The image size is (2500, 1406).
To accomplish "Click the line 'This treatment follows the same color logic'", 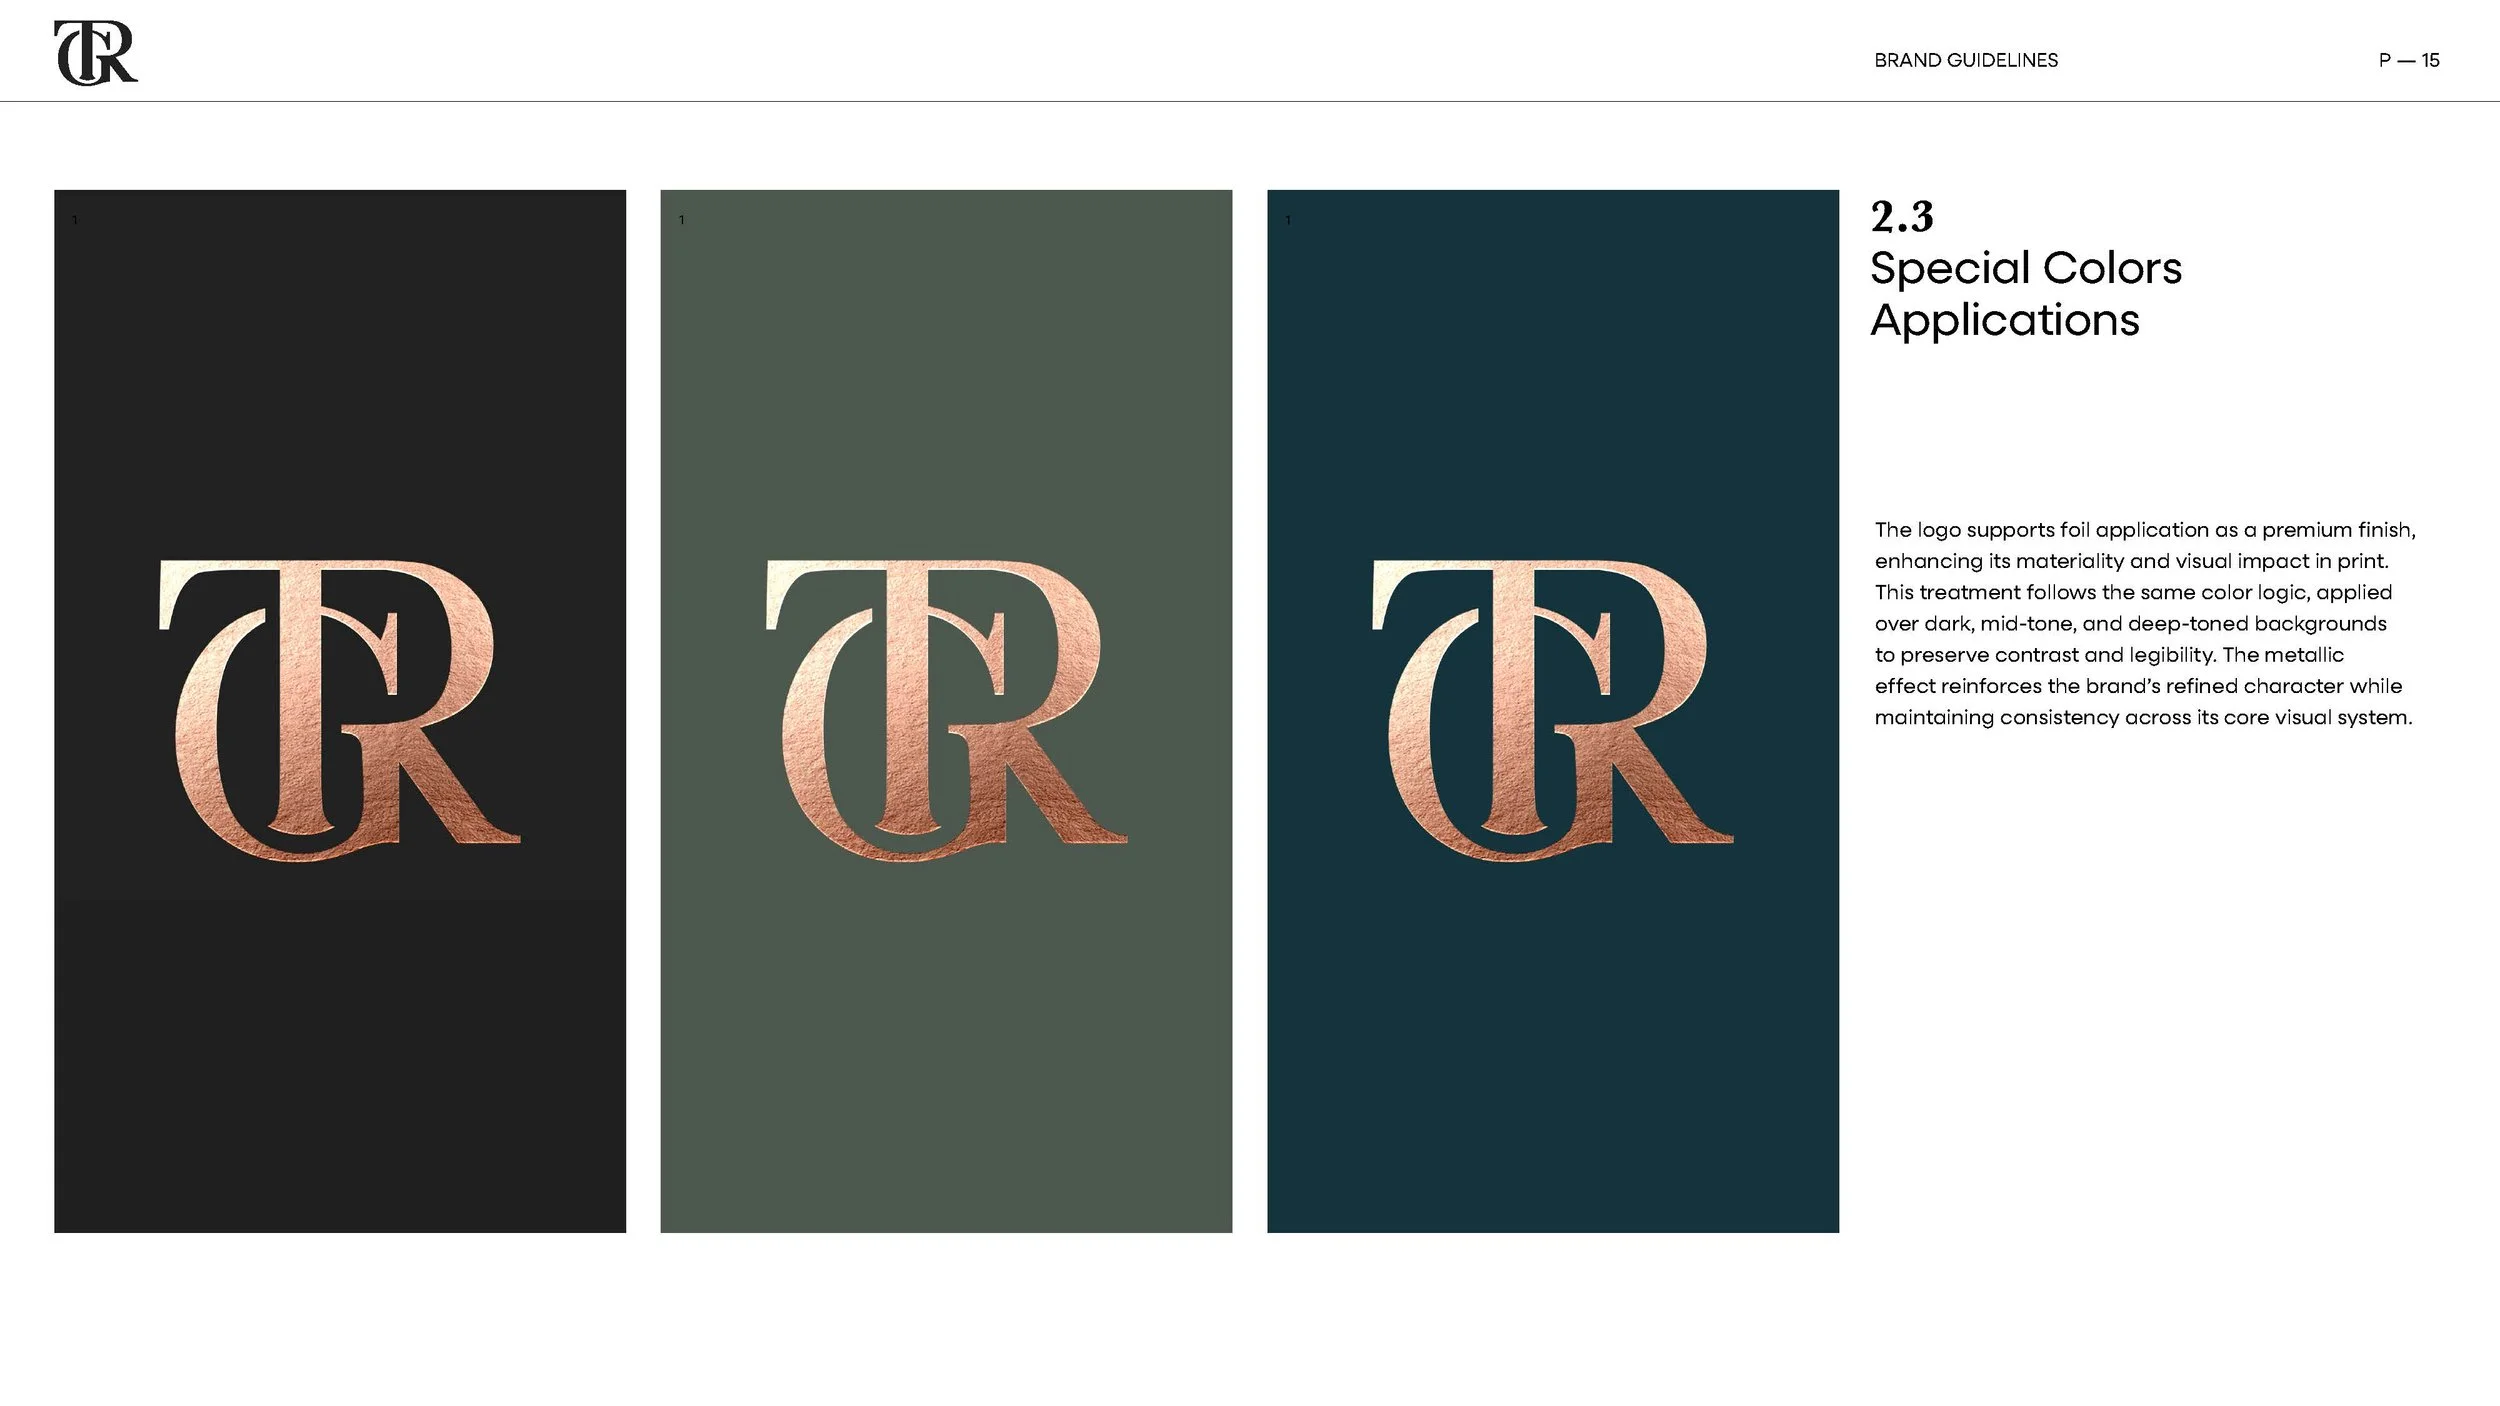I will click(x=2133, y=592).
